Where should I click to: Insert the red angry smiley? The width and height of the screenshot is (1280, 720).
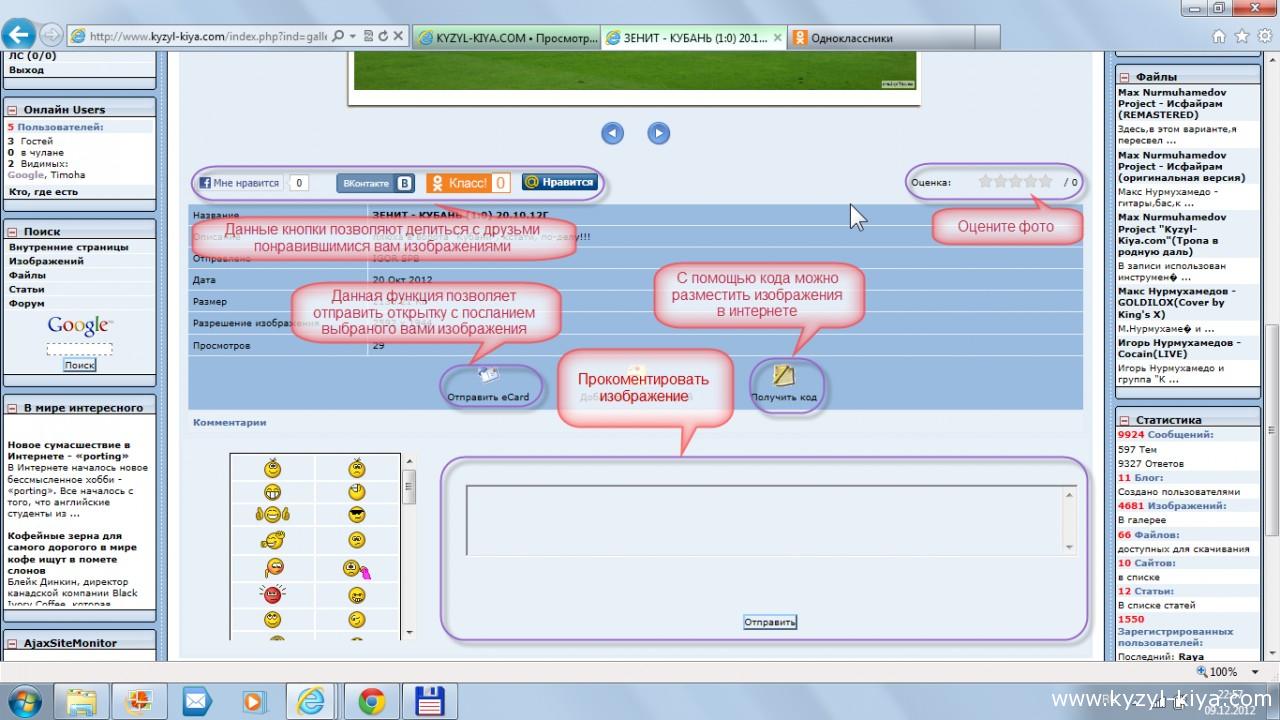272,594
